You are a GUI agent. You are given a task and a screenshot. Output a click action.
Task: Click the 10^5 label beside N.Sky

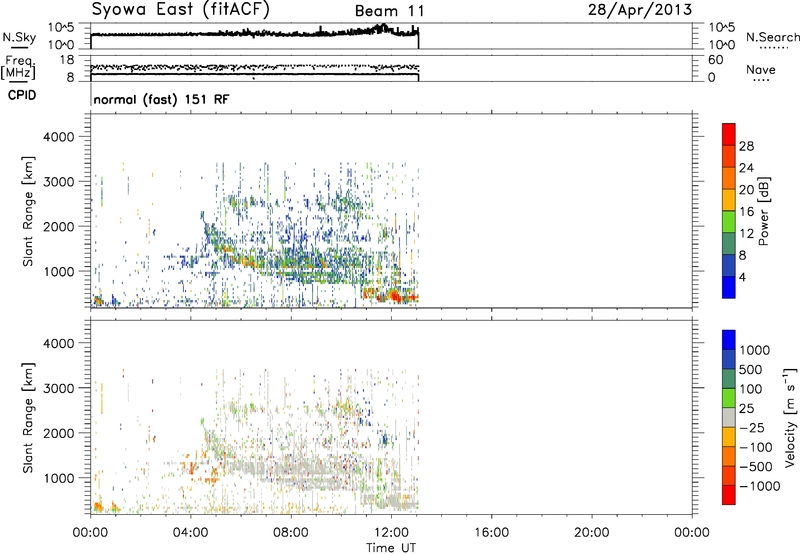point(61,27)
